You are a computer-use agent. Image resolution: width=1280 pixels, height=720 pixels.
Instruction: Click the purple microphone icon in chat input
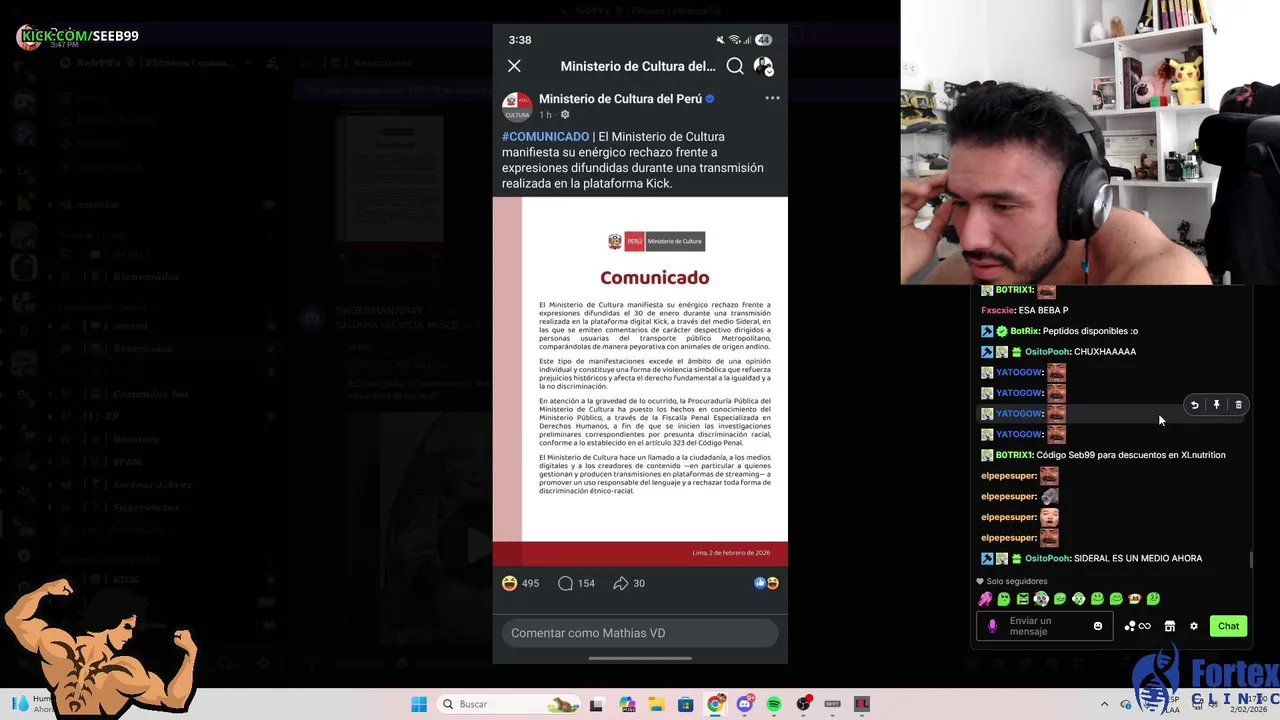tap(992, 626)
